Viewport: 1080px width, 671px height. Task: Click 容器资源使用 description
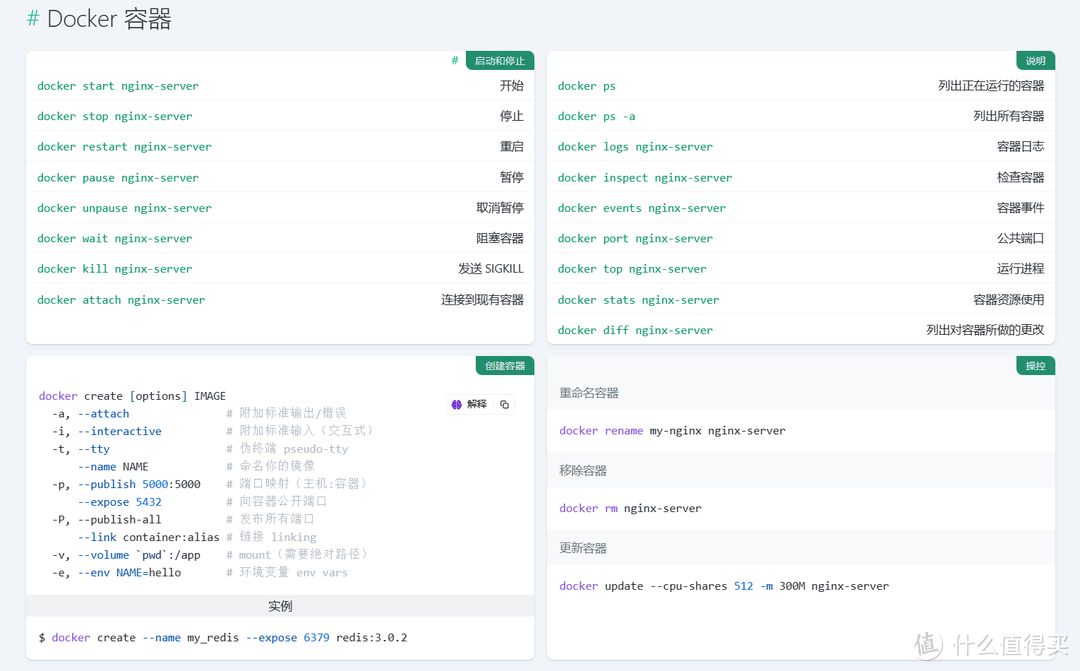pyautogui.click(x=1009, y=299)
